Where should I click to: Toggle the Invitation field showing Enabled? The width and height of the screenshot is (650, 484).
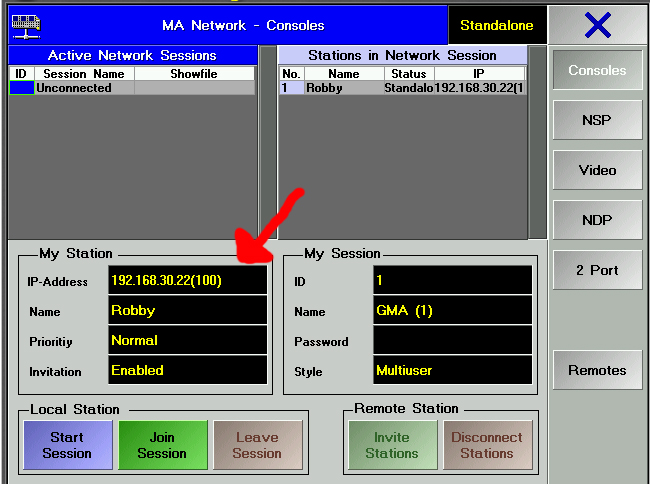(x=188, y=371)
